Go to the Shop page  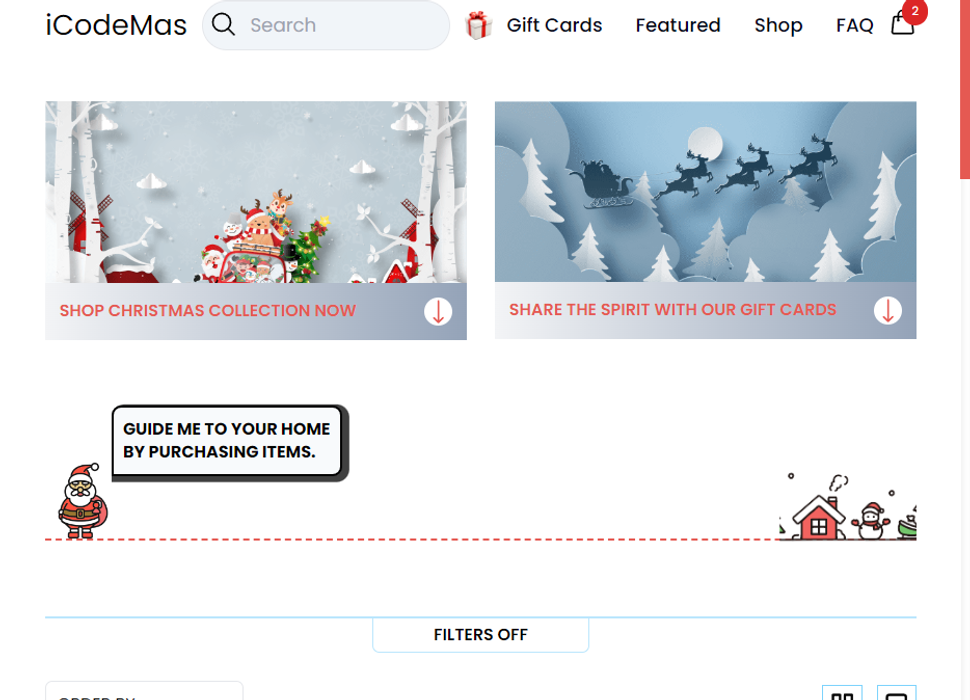click(778, 25)
